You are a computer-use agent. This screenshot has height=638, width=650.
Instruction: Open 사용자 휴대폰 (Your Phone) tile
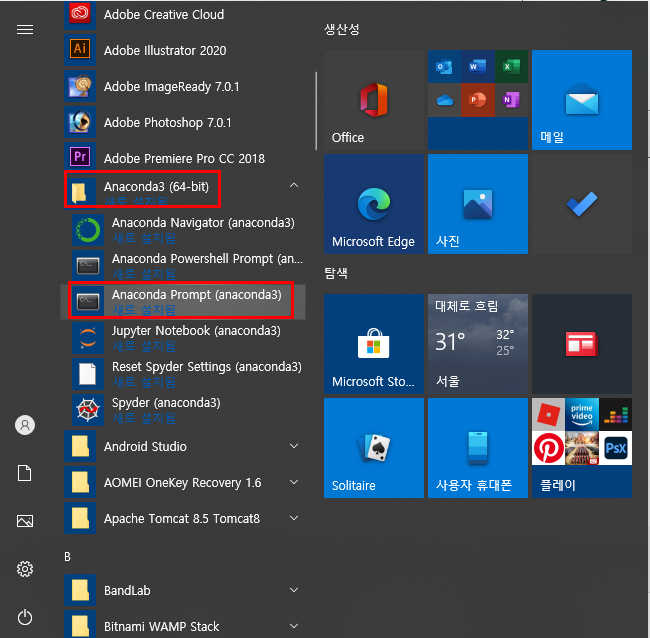pyautogui.click(x=478, y=448)
